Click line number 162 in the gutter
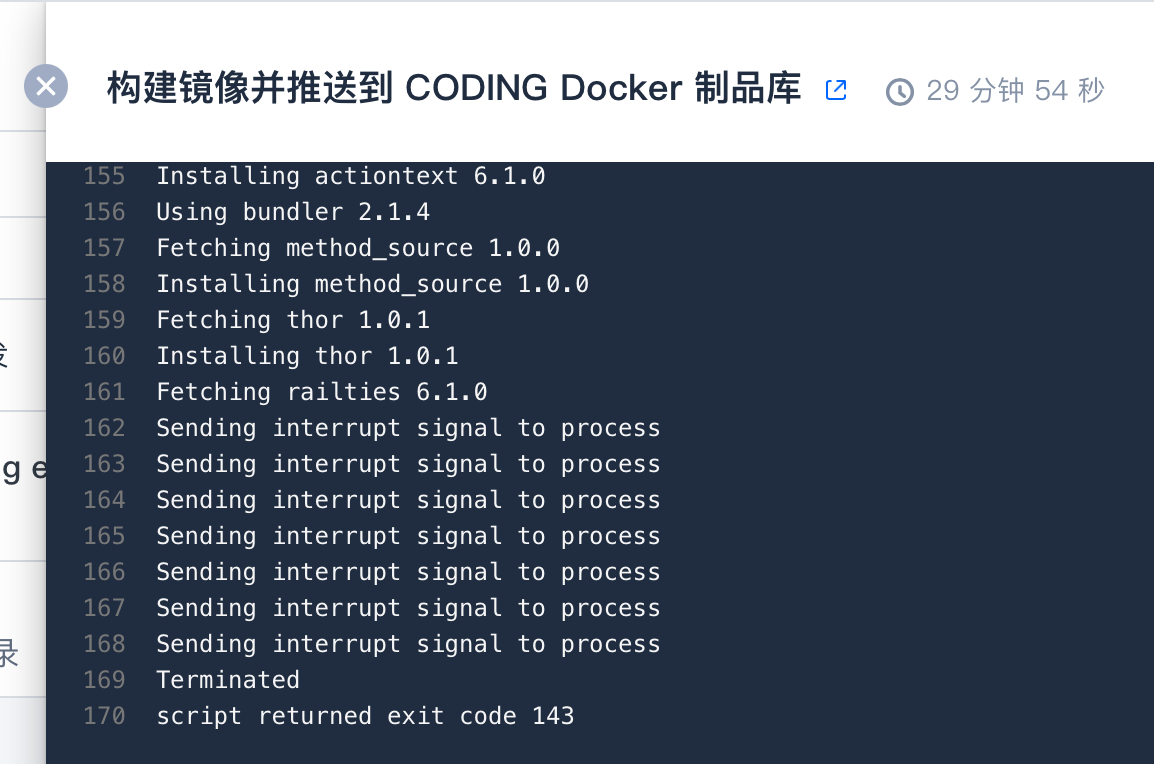The width and height of the screenshot is (1154, 764). 104,428
